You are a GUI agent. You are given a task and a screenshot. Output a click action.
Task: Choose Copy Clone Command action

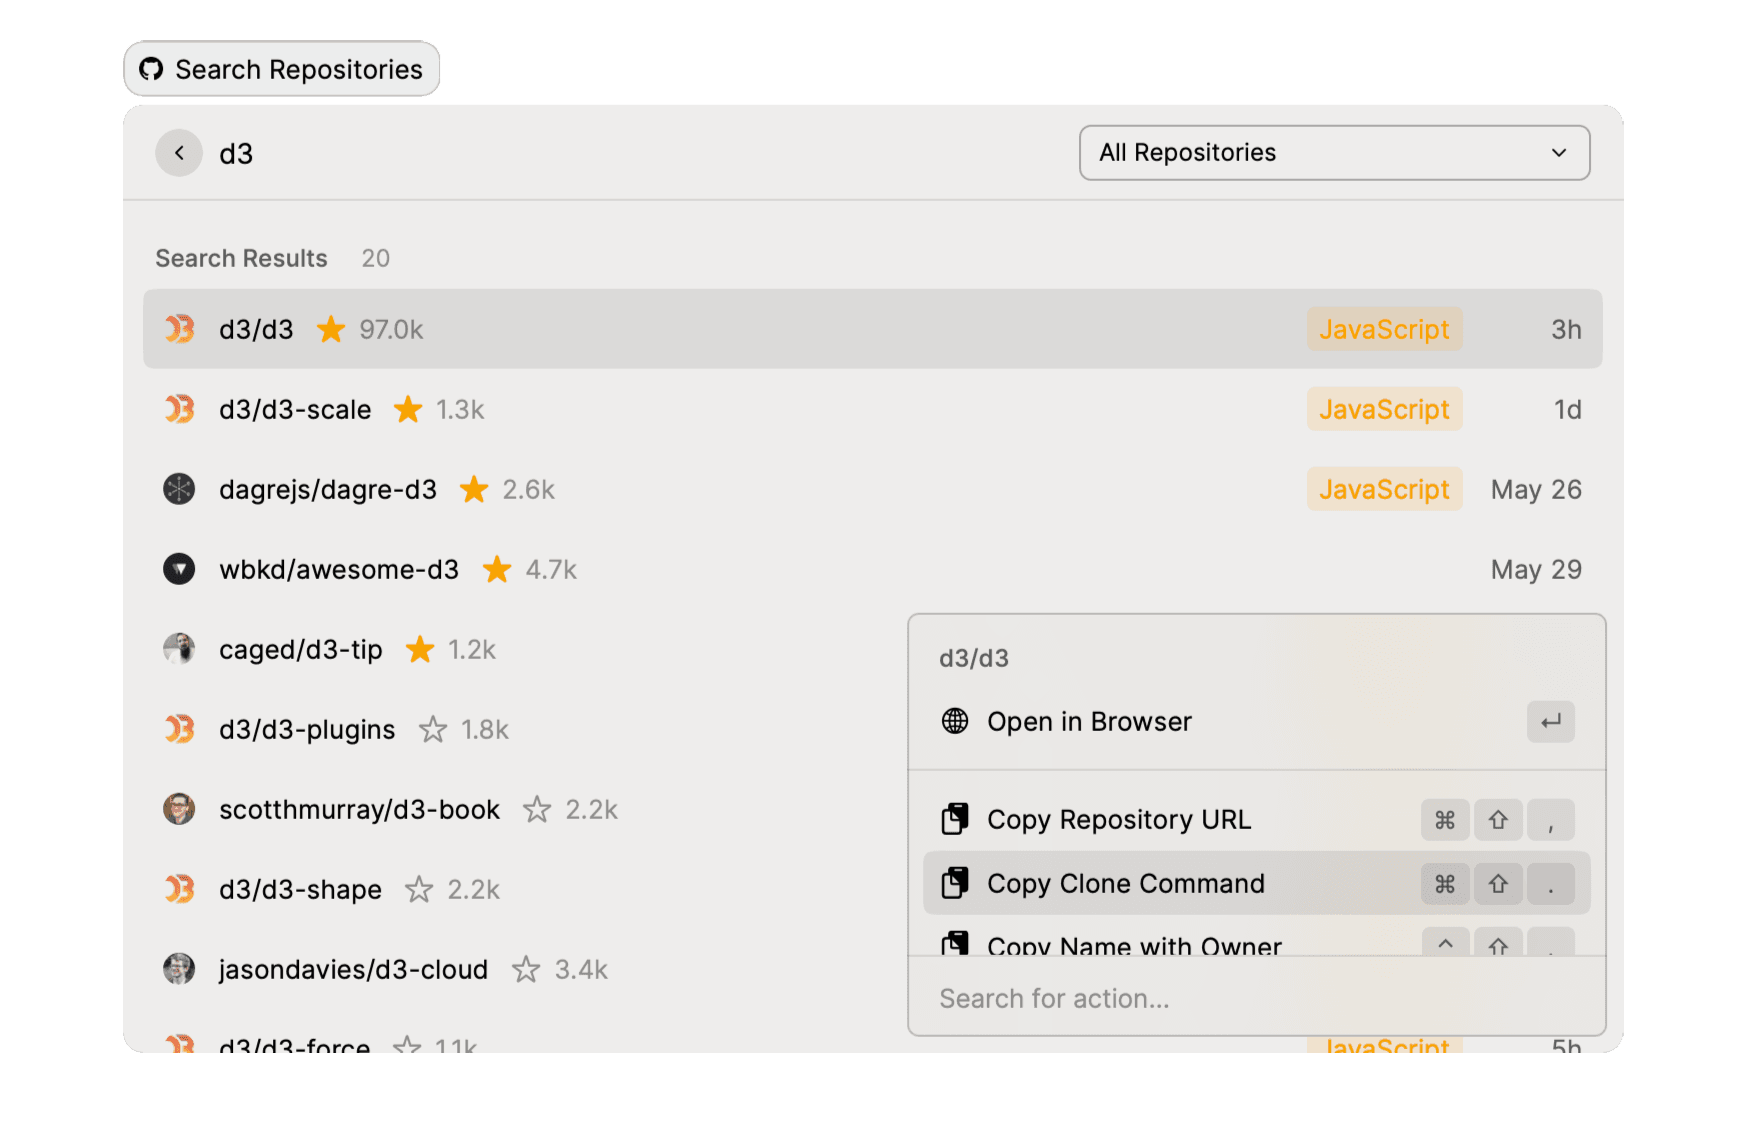tap(1256, 884)
